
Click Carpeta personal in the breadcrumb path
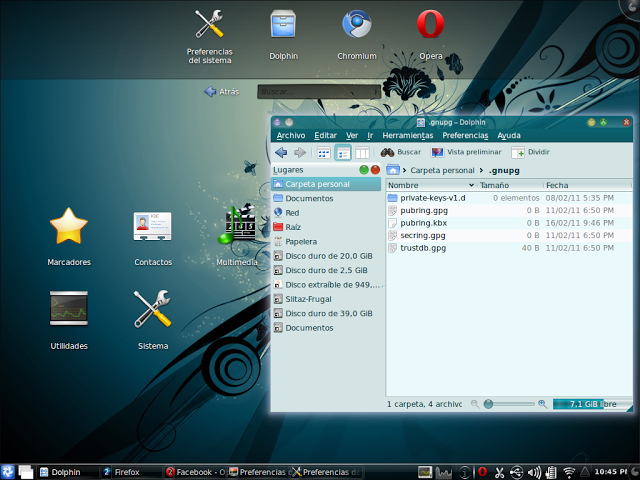[442, 170]
